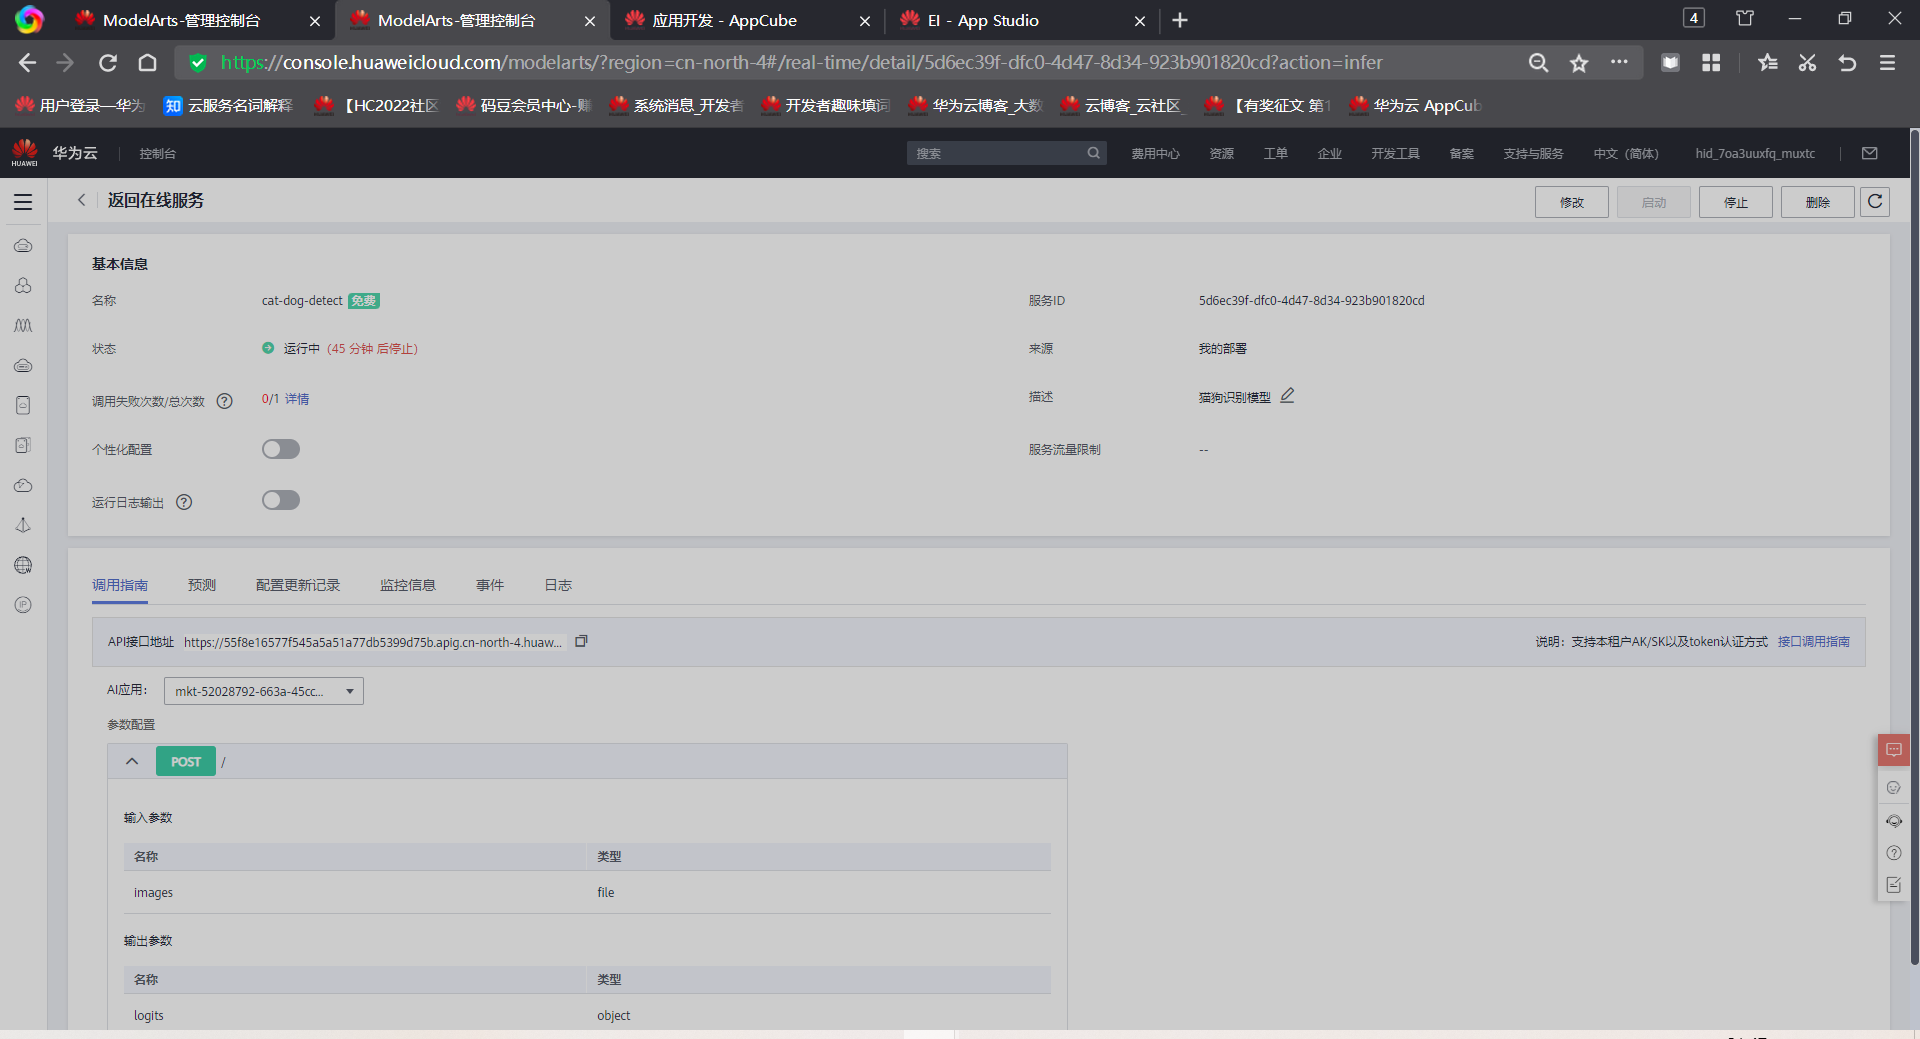1920x1039 pixels.
Task: Click the 免费 tag next to cat-dog-detect
Action: coord(364,301)
